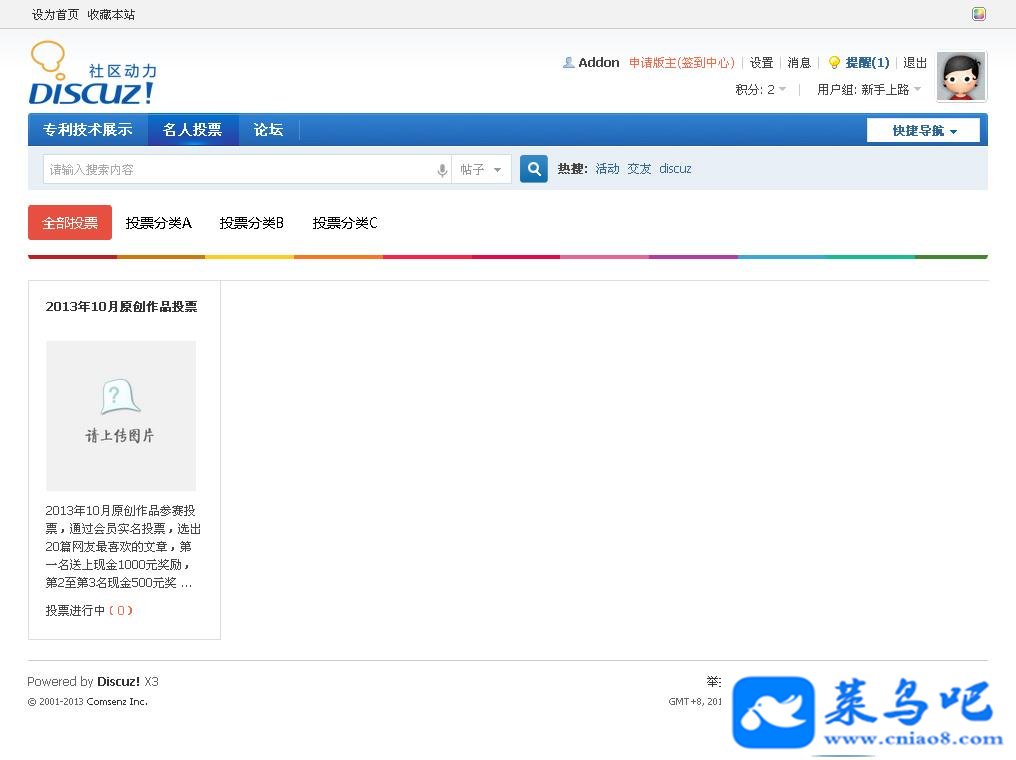Expand the 用户组: 新手上路 dropdown
The image size is (1016, 760).
868,89
